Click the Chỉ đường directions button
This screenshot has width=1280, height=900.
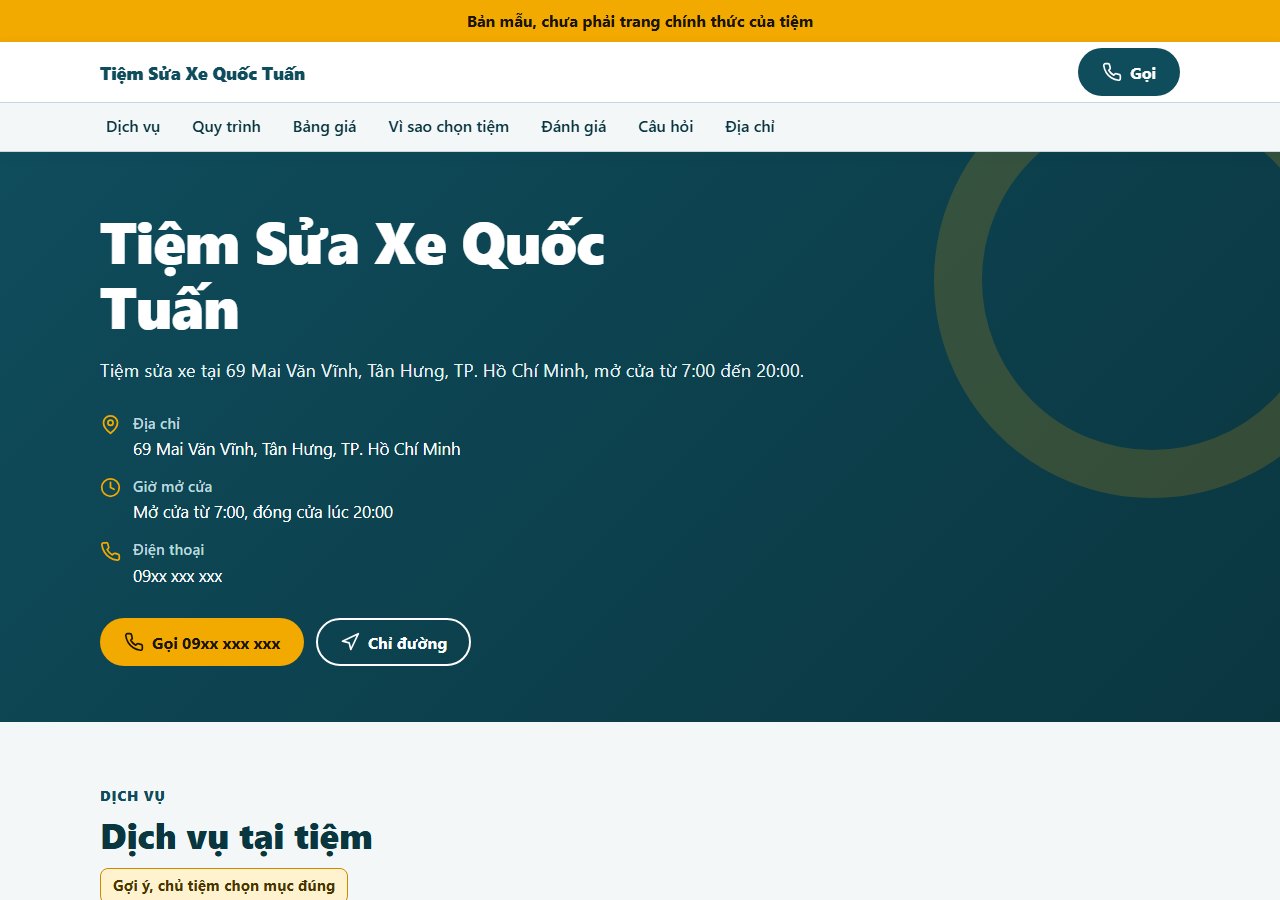[393, 642]
